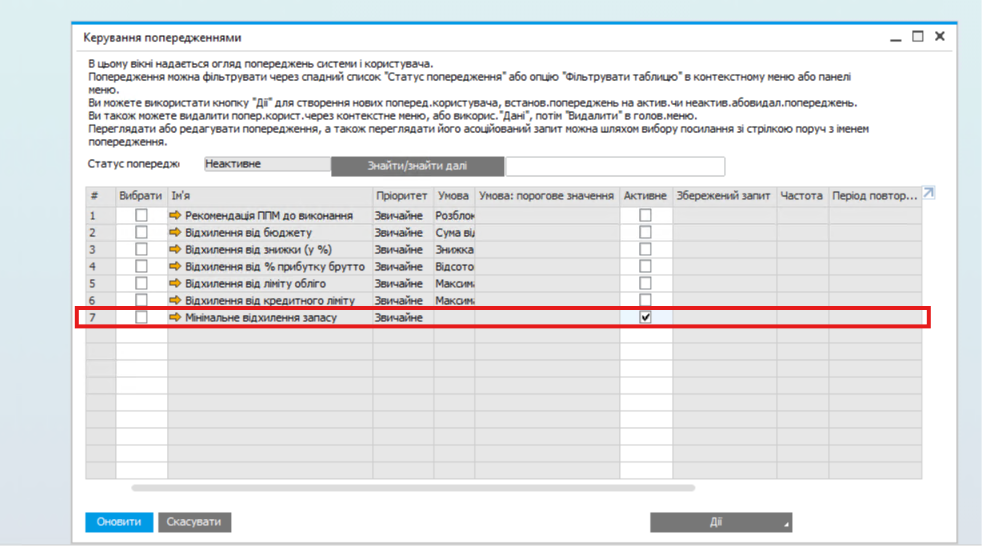Open link arrow for Відхилення від бюджету
982x553 pixels.
click(175, 232)
